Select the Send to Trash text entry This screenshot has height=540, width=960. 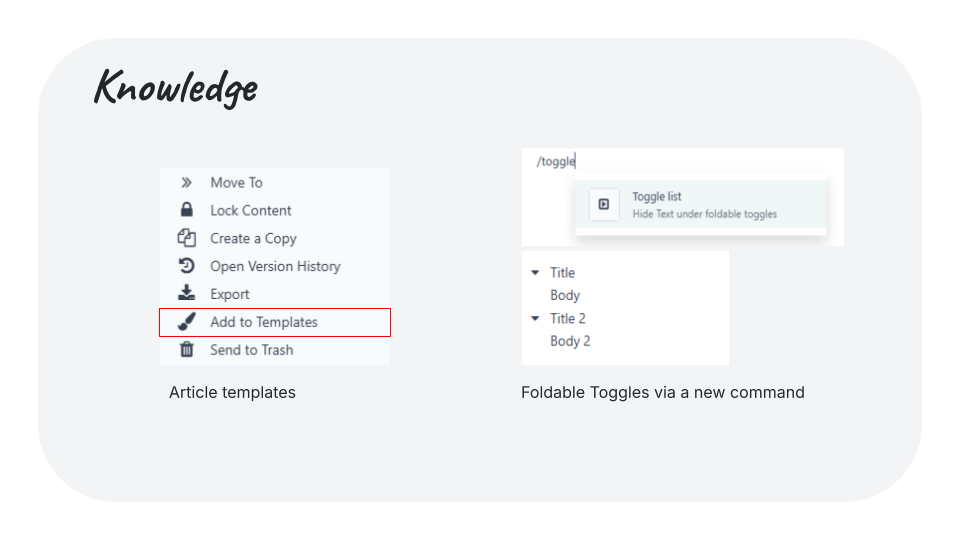click(x=251, y=350)
